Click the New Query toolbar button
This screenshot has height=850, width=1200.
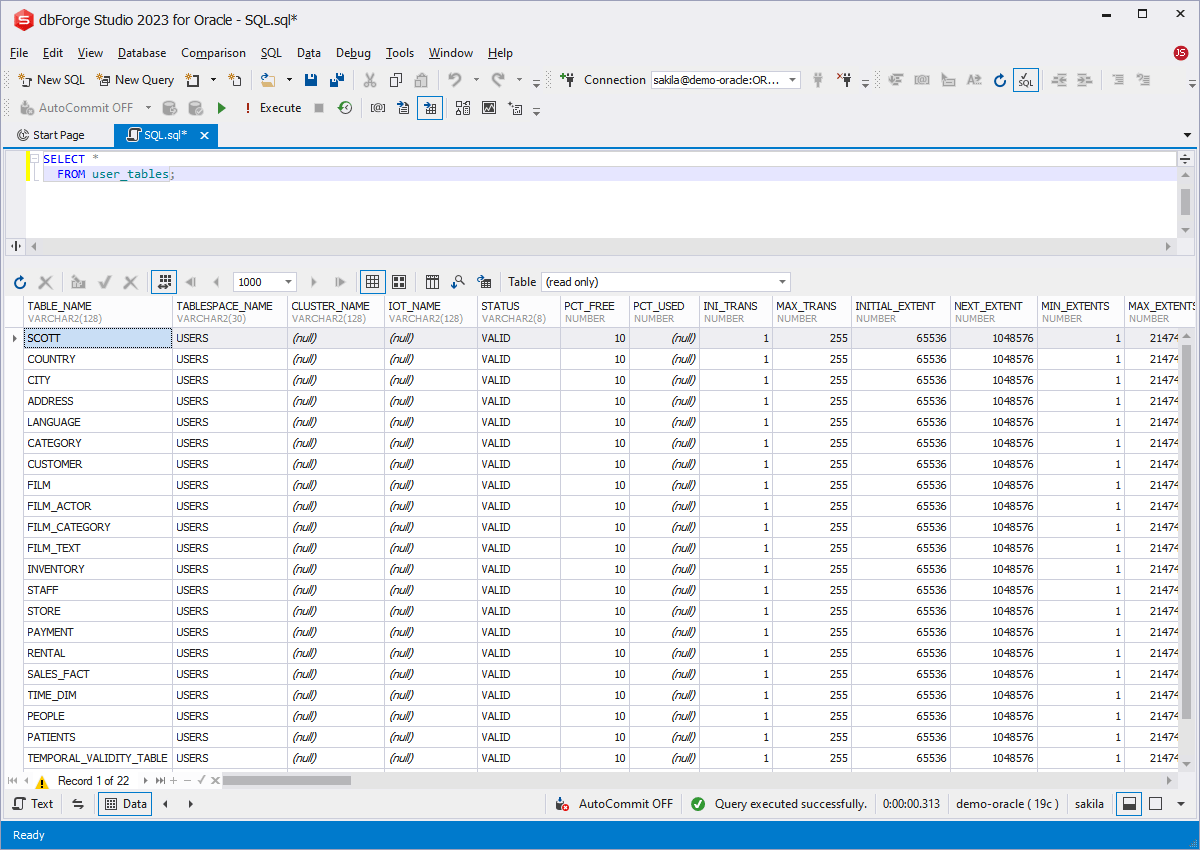[135, 80]
